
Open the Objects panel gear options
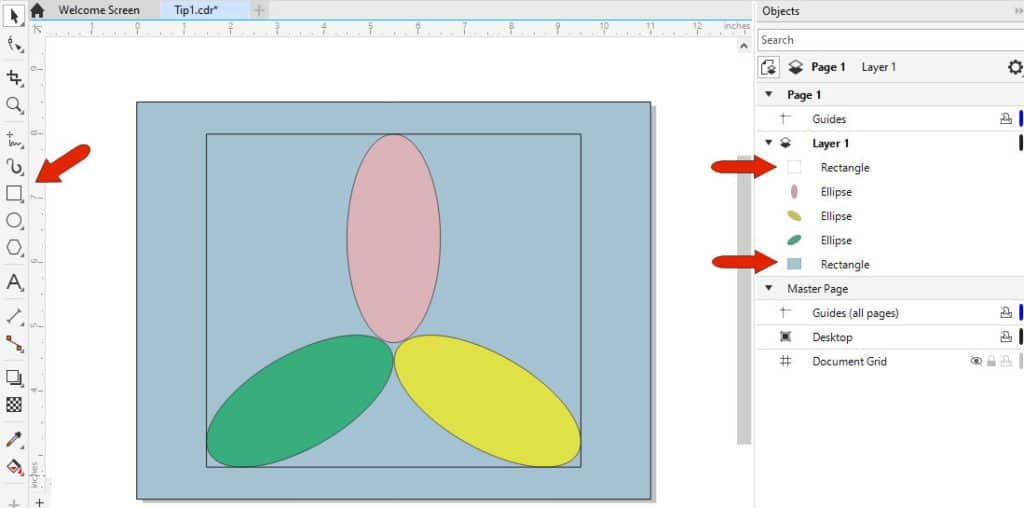pos(1015,67)
